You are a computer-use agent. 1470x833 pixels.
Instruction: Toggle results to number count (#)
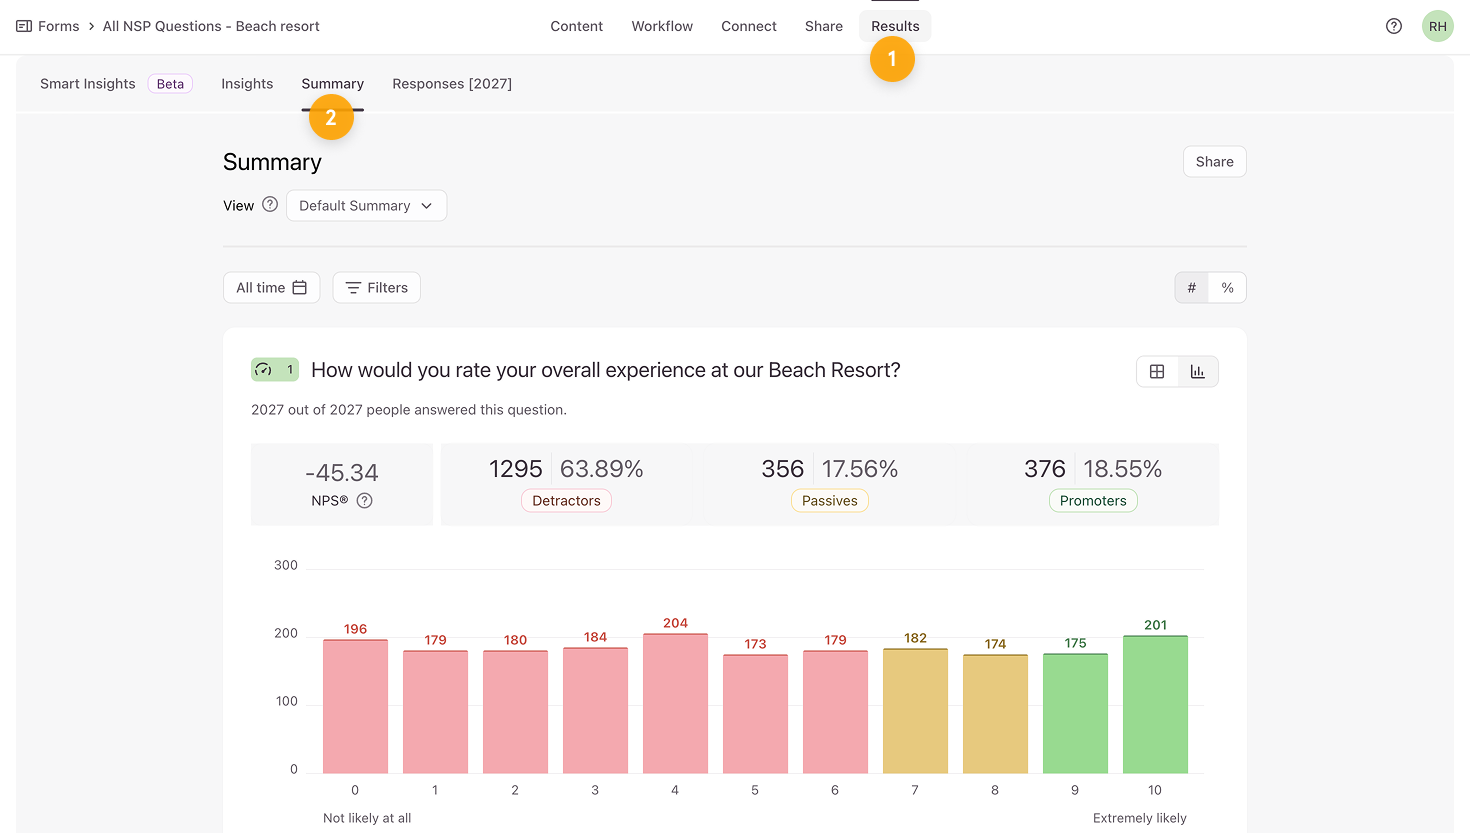pos(1191,288)
